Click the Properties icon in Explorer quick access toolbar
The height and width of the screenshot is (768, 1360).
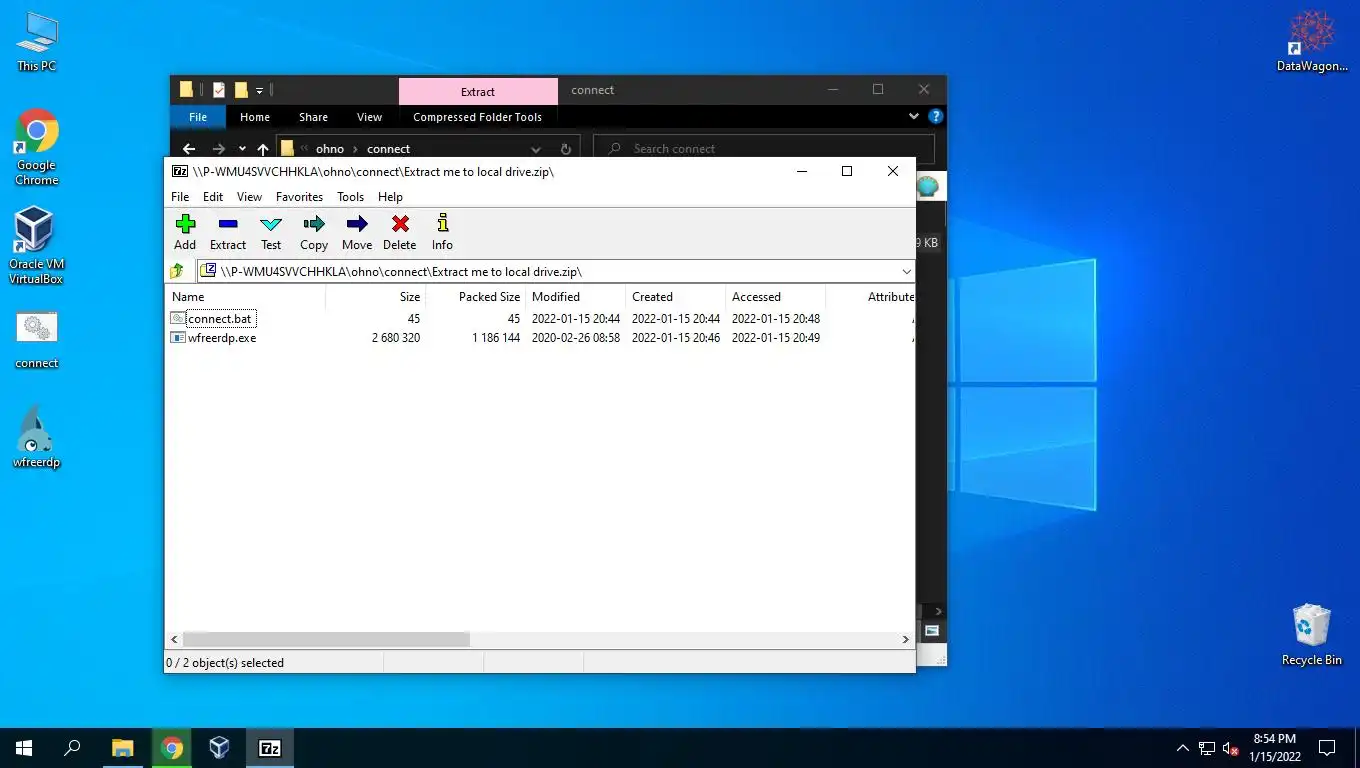click(x=219, y=90)
